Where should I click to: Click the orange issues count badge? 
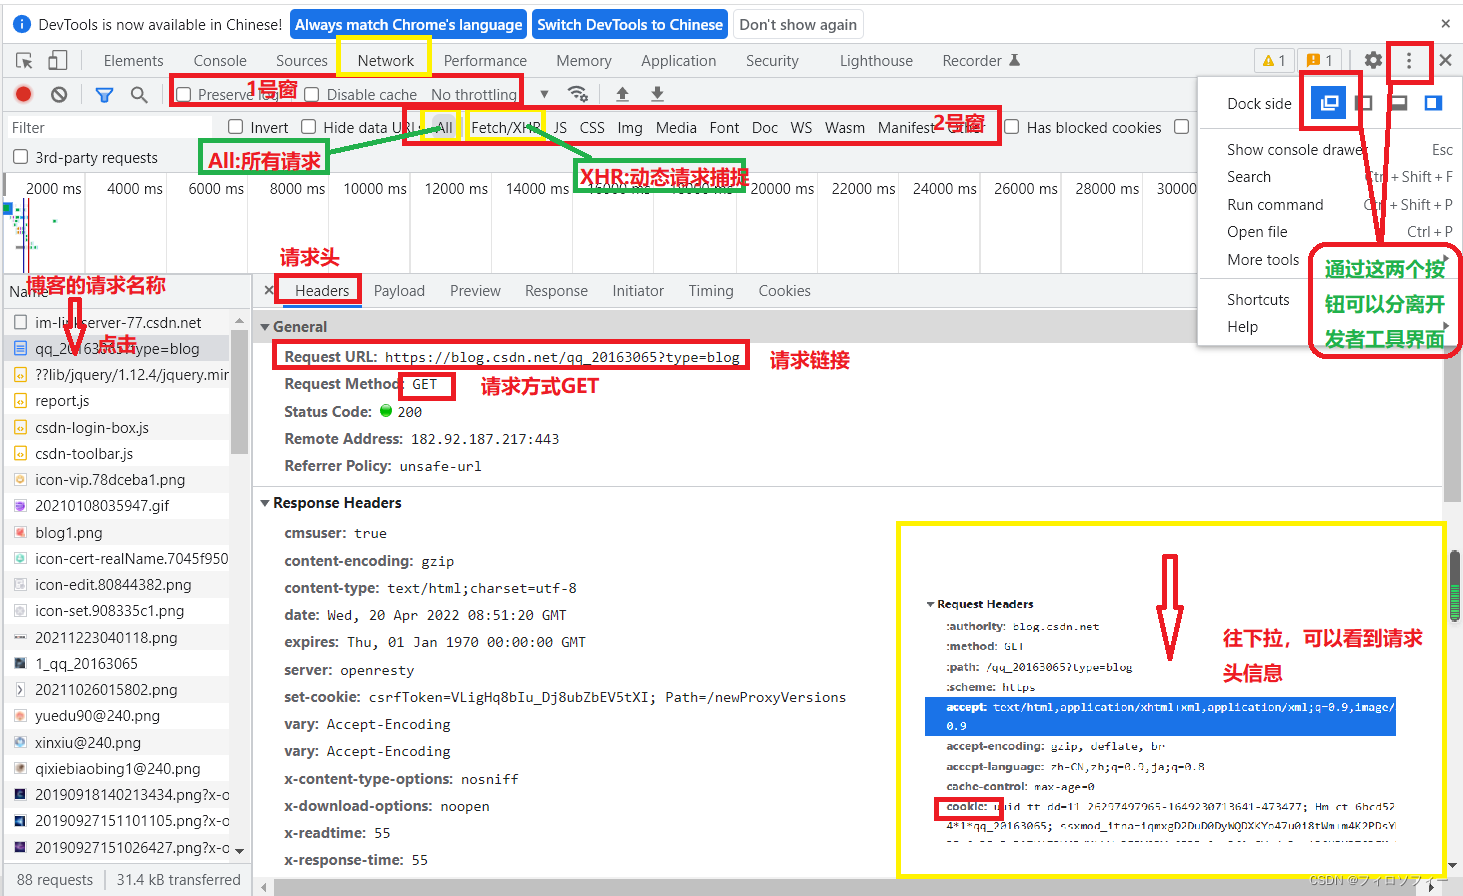click(x=1320, y=60)
